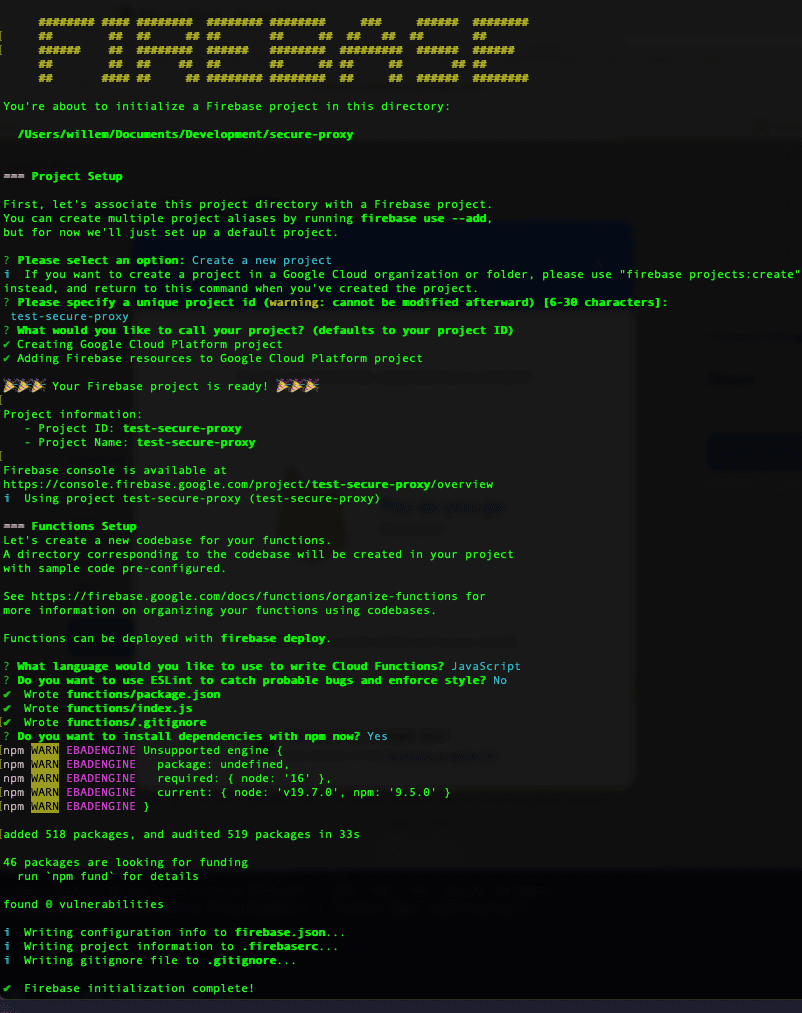Click the 'No' answer for ESLint

[x=500, y=680]
